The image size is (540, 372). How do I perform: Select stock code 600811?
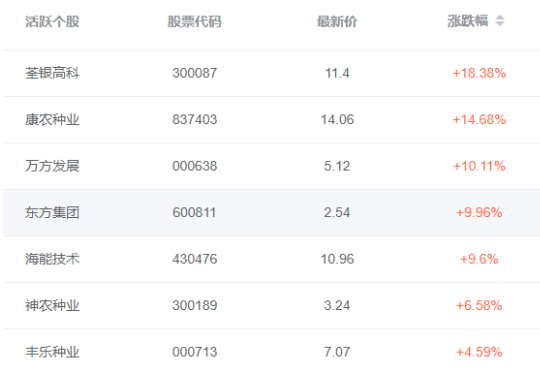point(194,213)
